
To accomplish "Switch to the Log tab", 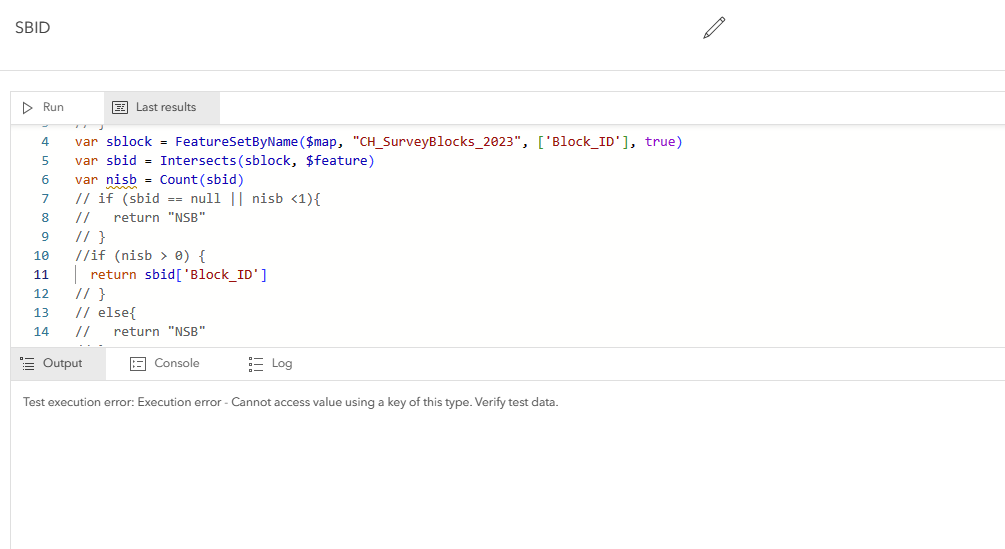I will (x=281, y=363).
